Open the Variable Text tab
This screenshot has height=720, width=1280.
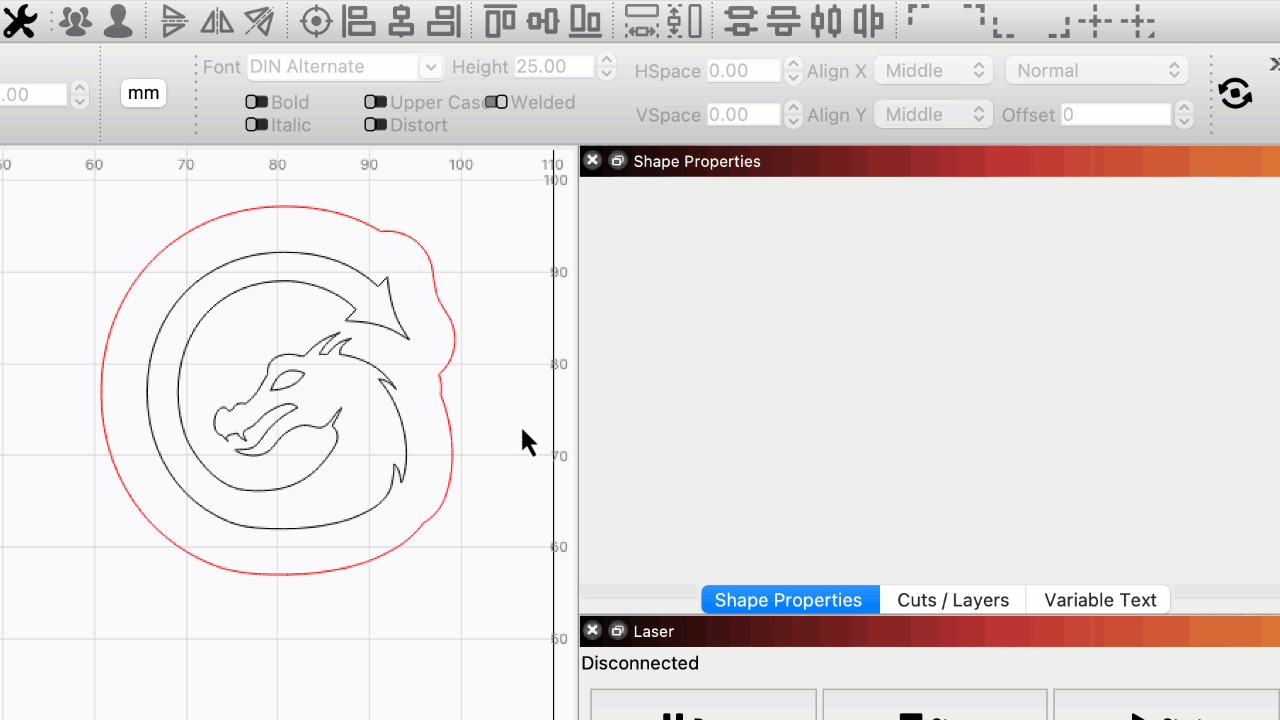click(x=1100, y=600)
